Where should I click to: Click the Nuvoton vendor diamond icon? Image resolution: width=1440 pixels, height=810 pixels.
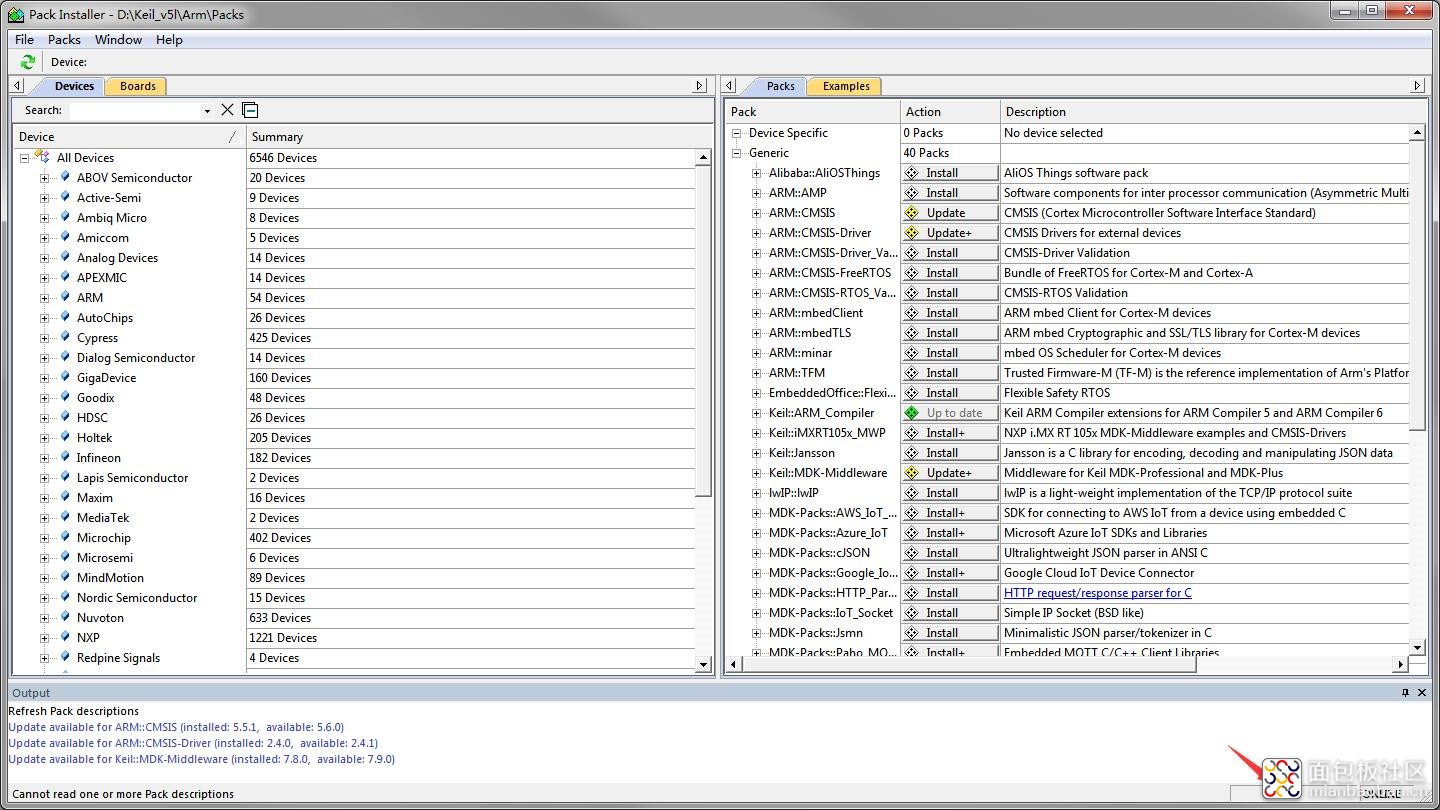pos(65,617)
